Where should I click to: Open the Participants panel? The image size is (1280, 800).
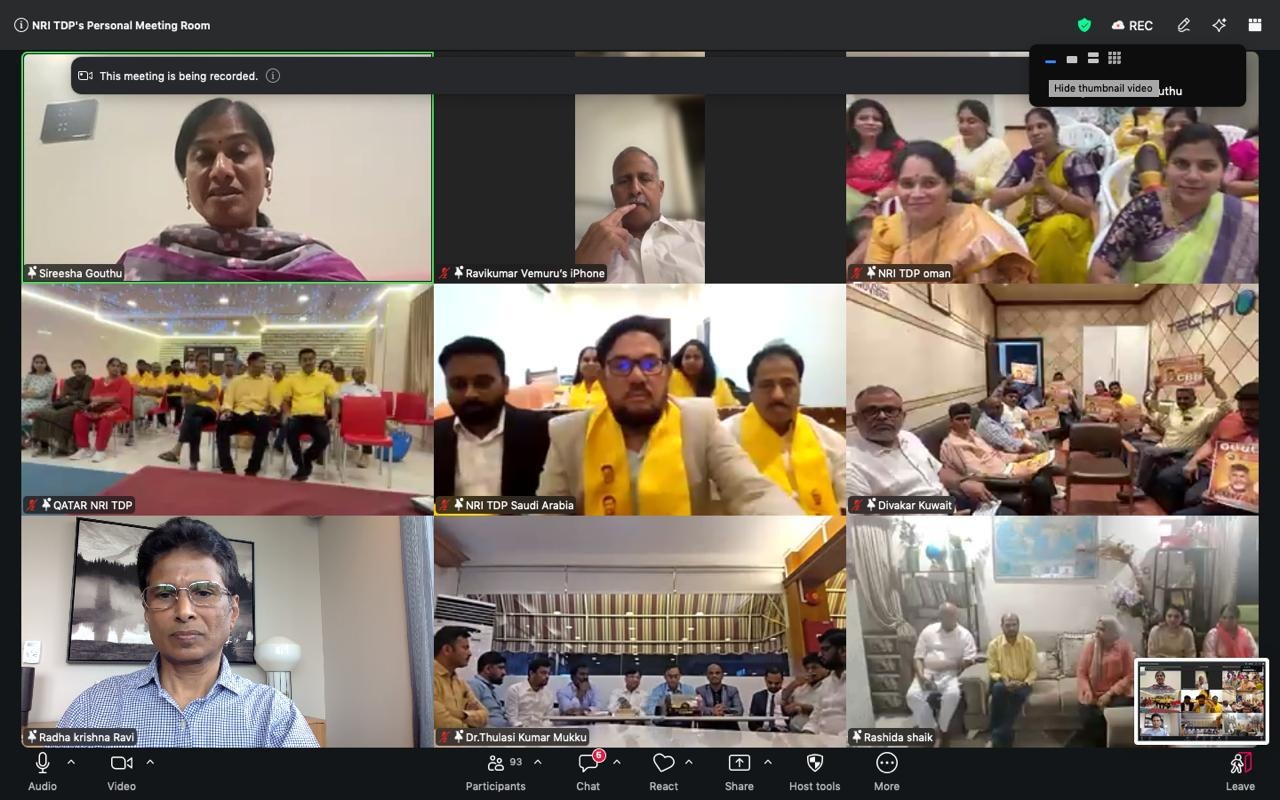tap(496, 771)
